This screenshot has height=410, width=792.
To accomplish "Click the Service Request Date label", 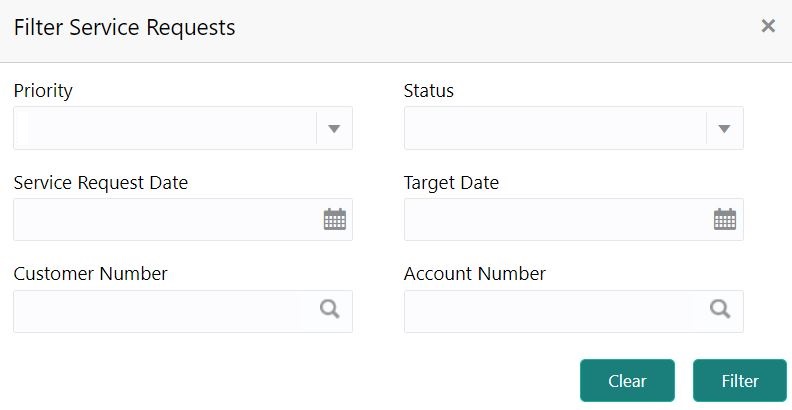I will 101,182.
